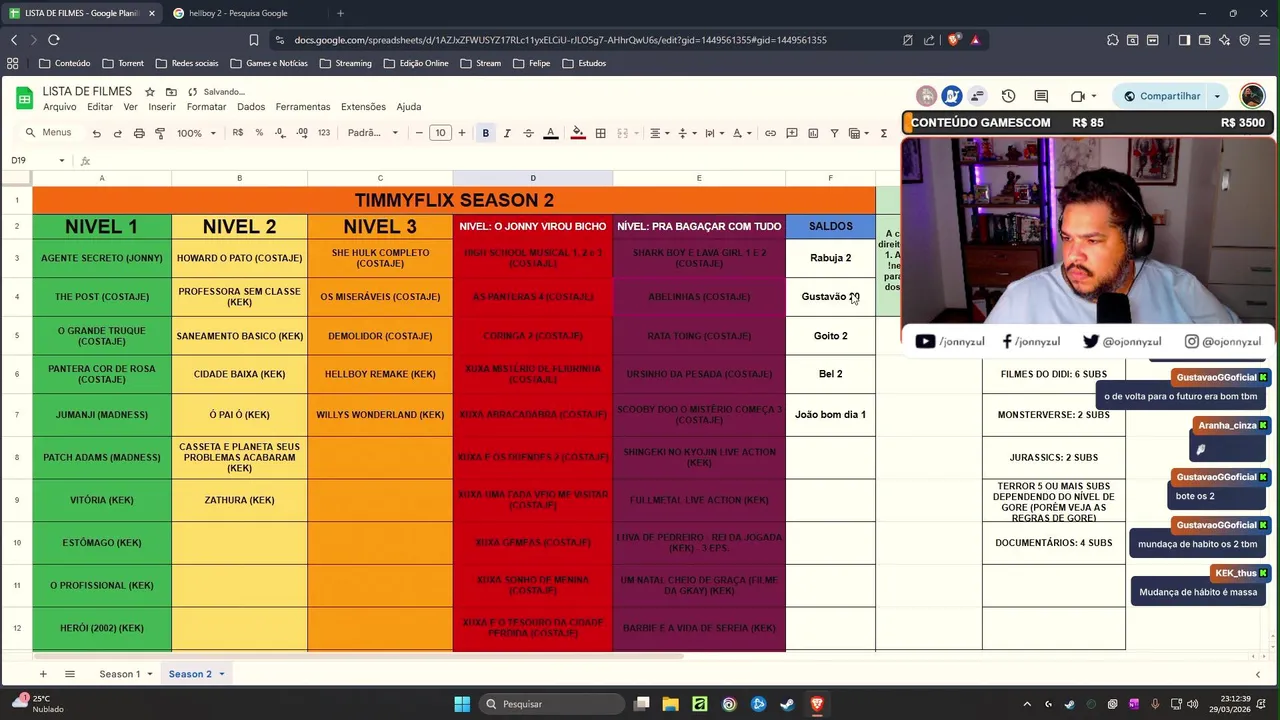The height and width of the screenshot is (720, 1280).
Task: Open the all sheets list icon
Action: 70,674
